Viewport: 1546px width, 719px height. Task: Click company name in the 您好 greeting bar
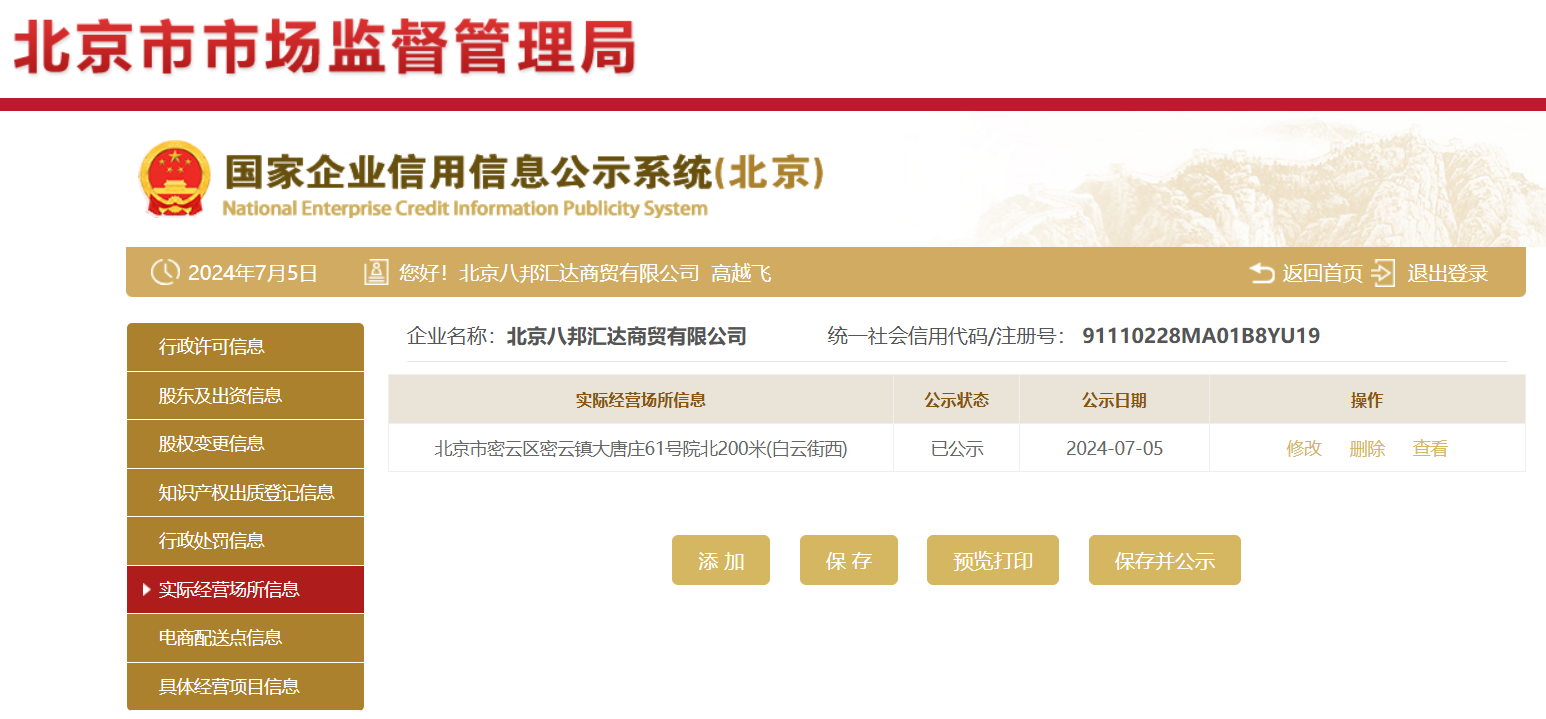pyautogui.click(x=579, y=273)
